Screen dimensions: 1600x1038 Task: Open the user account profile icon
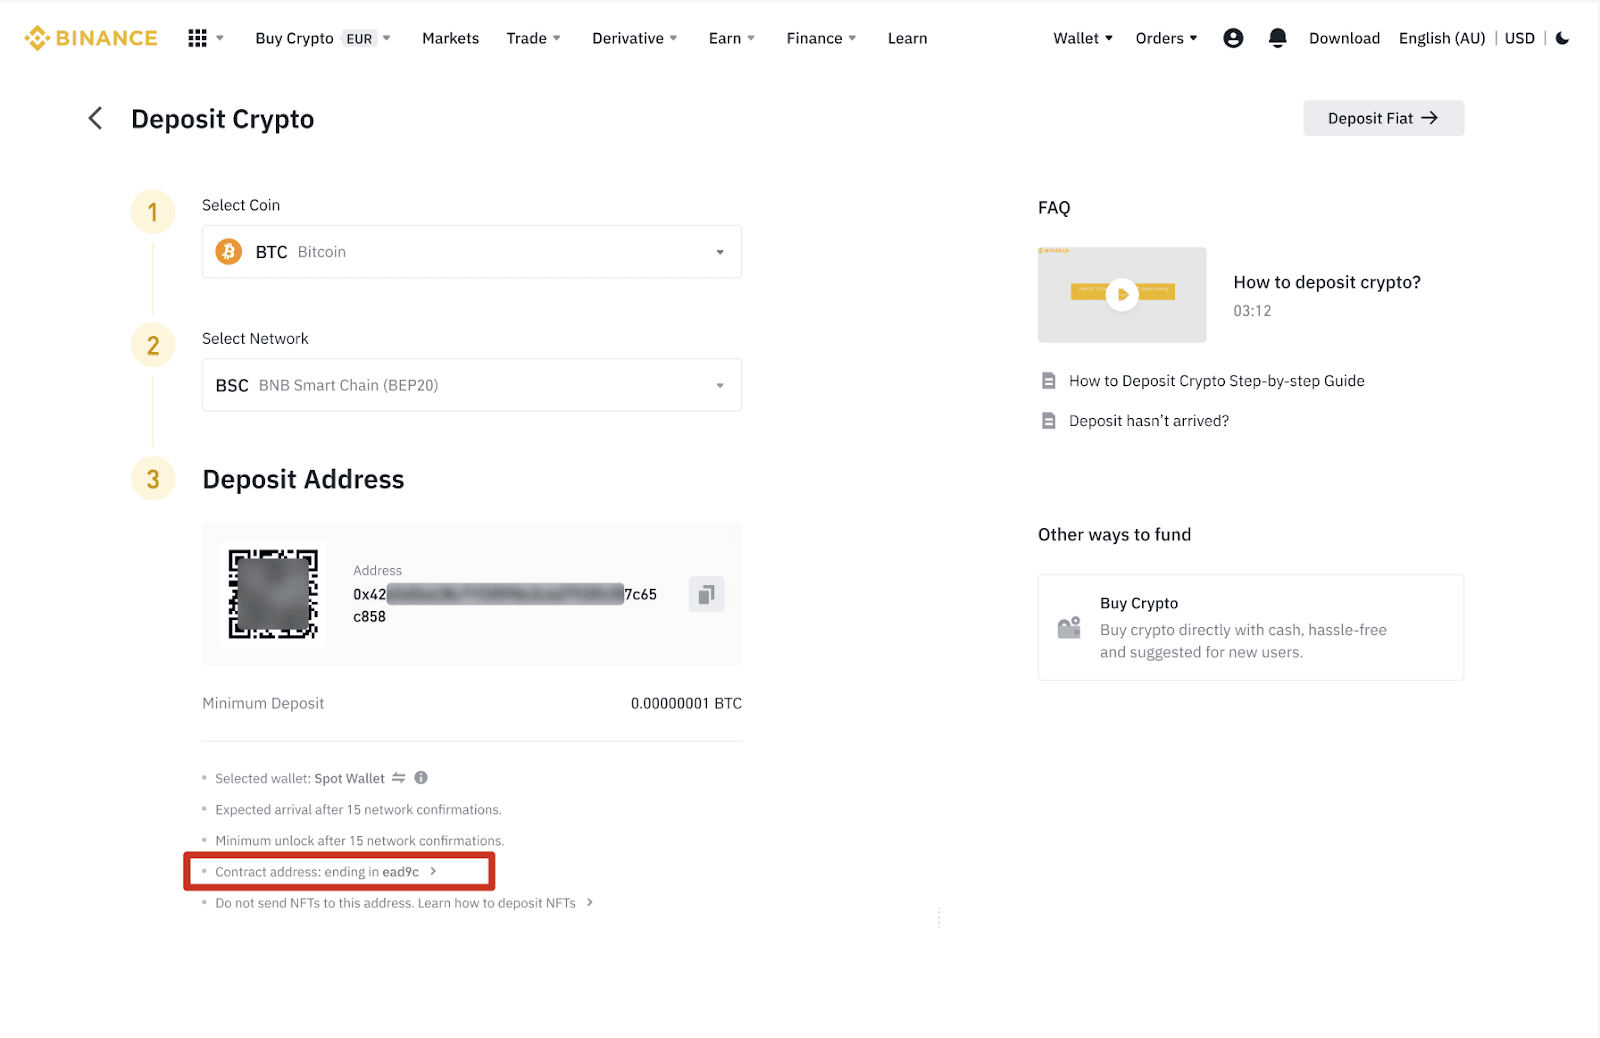point(1233,38)
